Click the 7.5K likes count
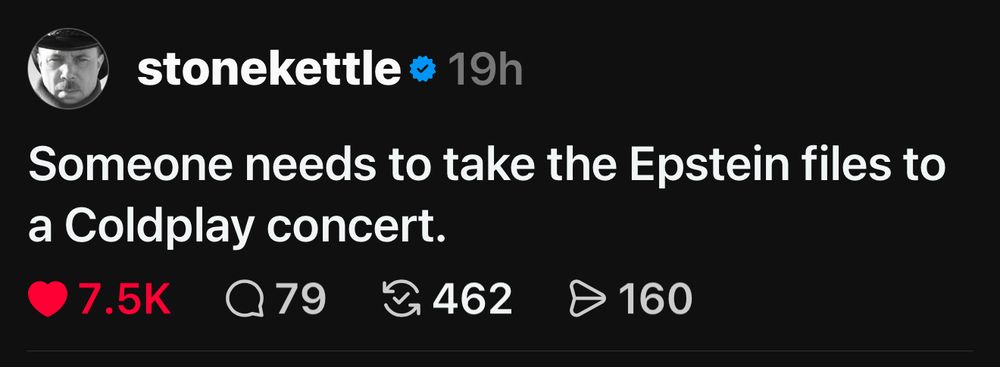Screen dimensions: 1000x367 pyautogui.click(x=125, y=299)
